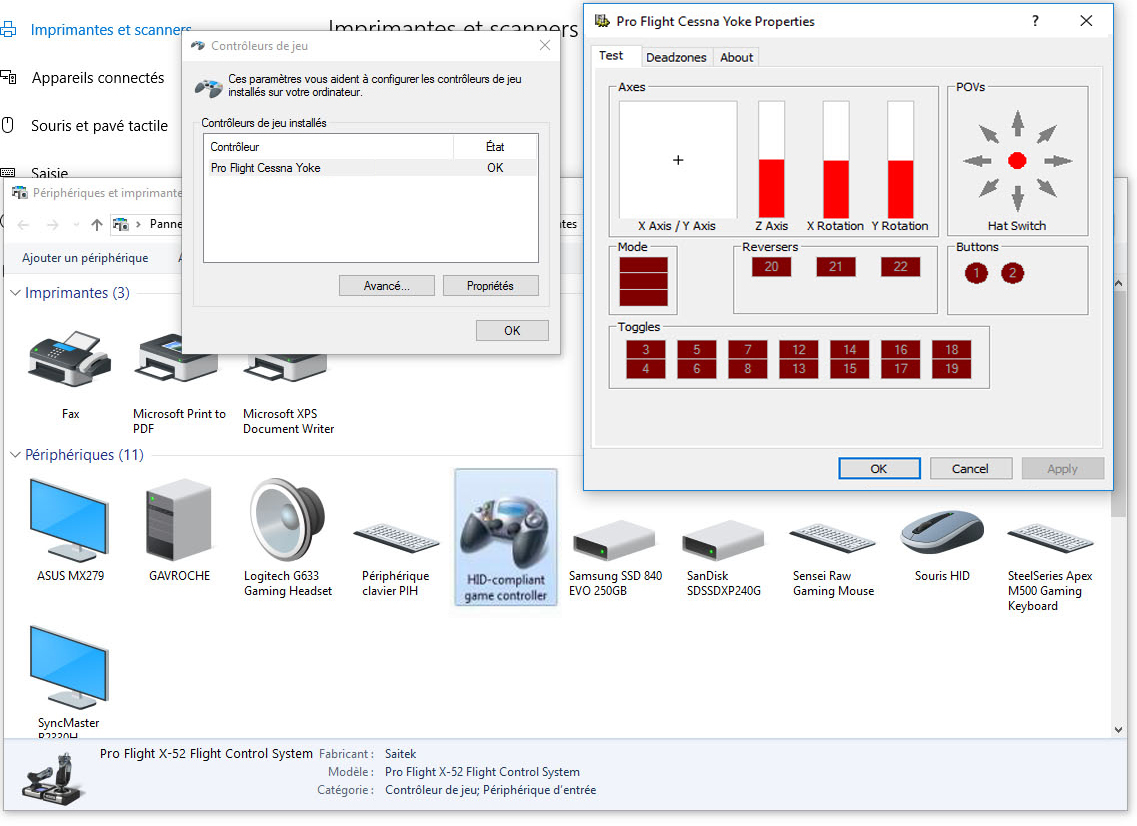The image size is (1137, 826).
Task: Click reverser indicator 20
Action: (x=772, y=266)
